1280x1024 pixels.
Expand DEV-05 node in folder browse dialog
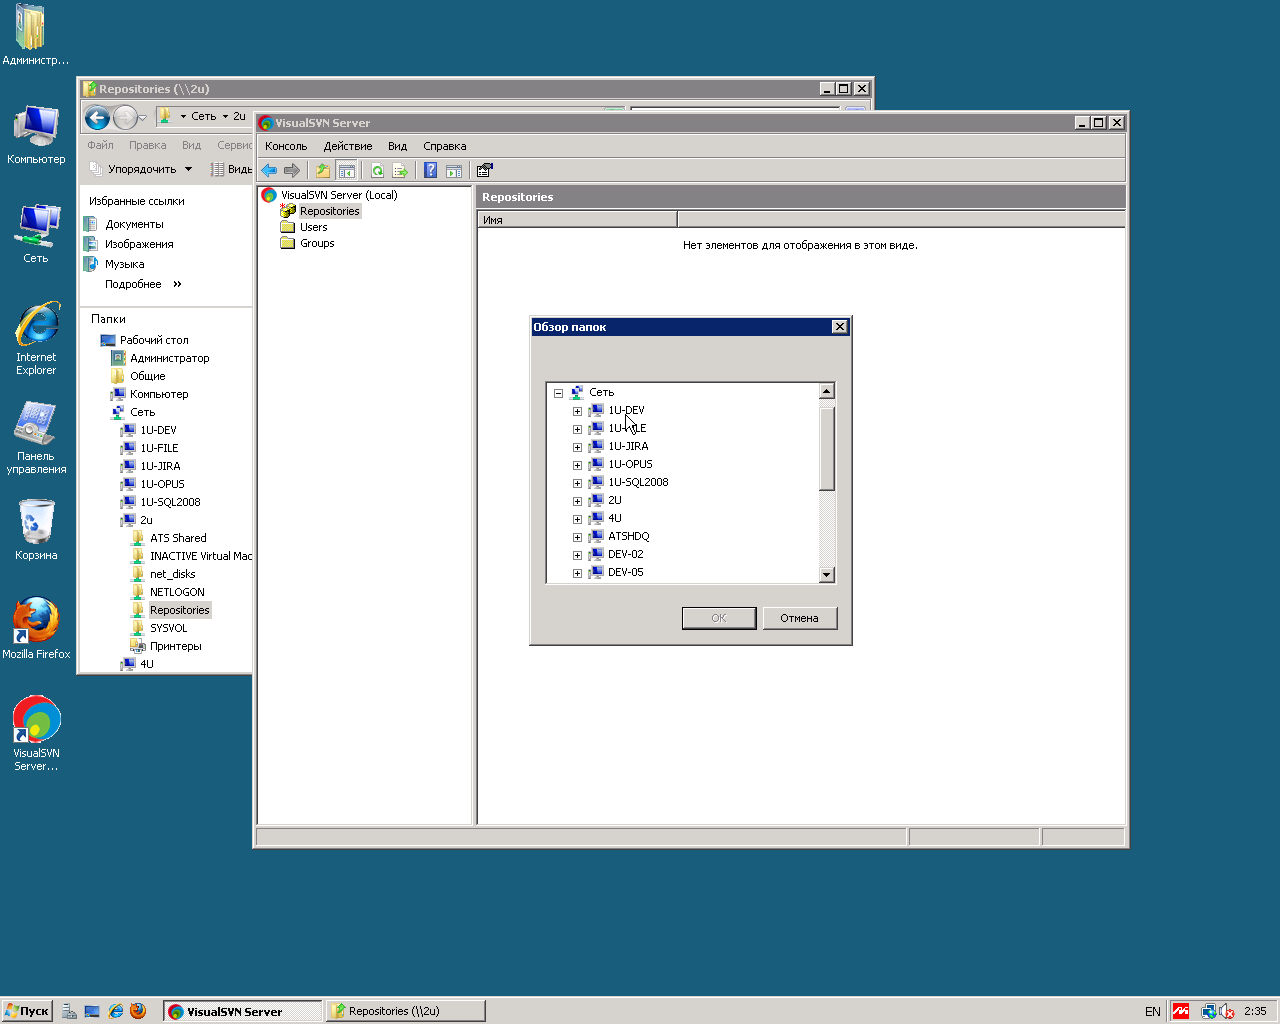pyautogui.click(x=577, y=573)
